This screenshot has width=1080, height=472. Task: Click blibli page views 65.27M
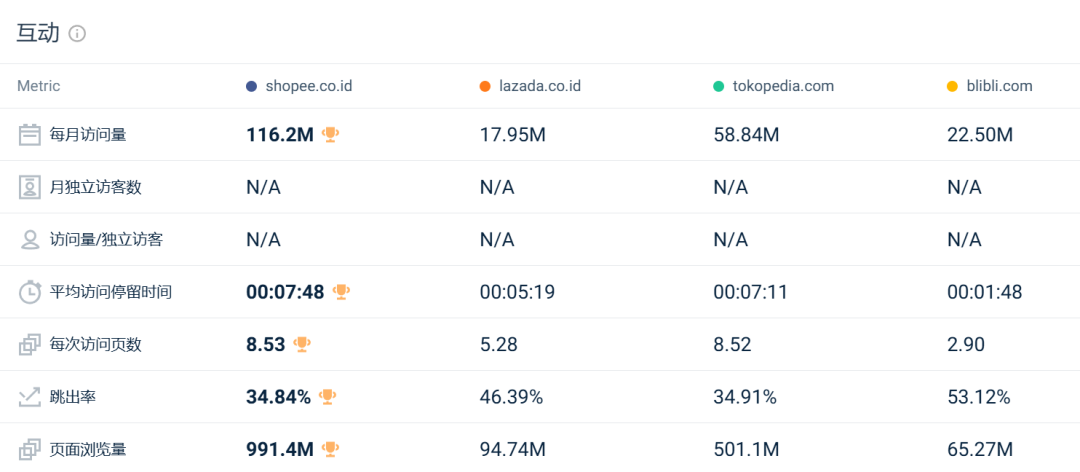coord(979,450)
